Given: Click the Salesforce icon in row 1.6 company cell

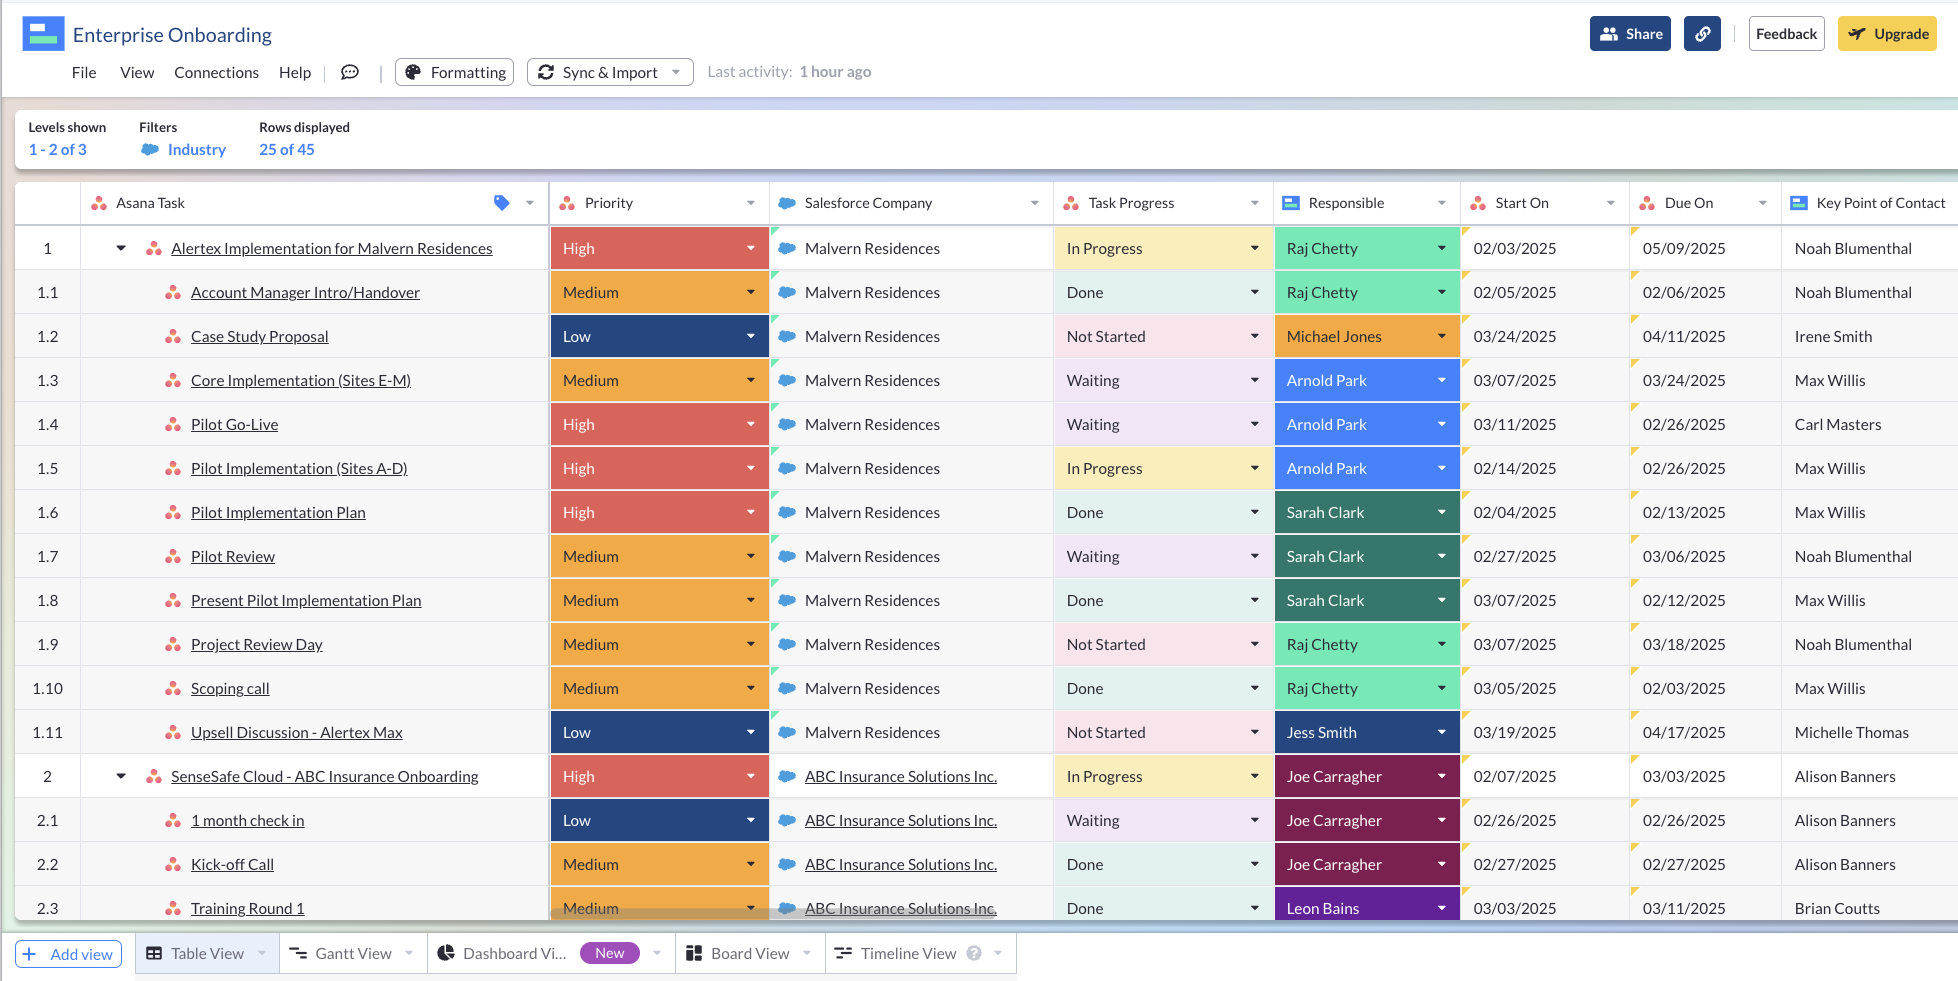Looking at the screenshot, I should point(787,513).
